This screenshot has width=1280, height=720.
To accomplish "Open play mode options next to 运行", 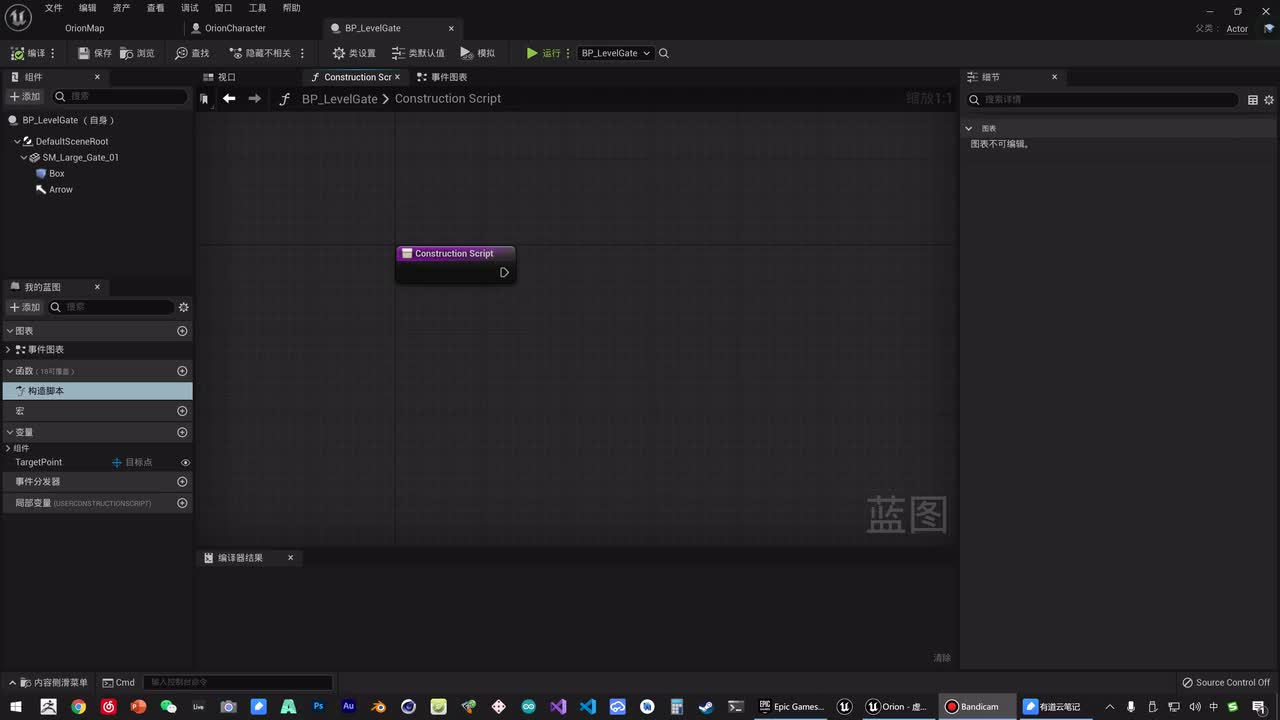I will (568, 53).
